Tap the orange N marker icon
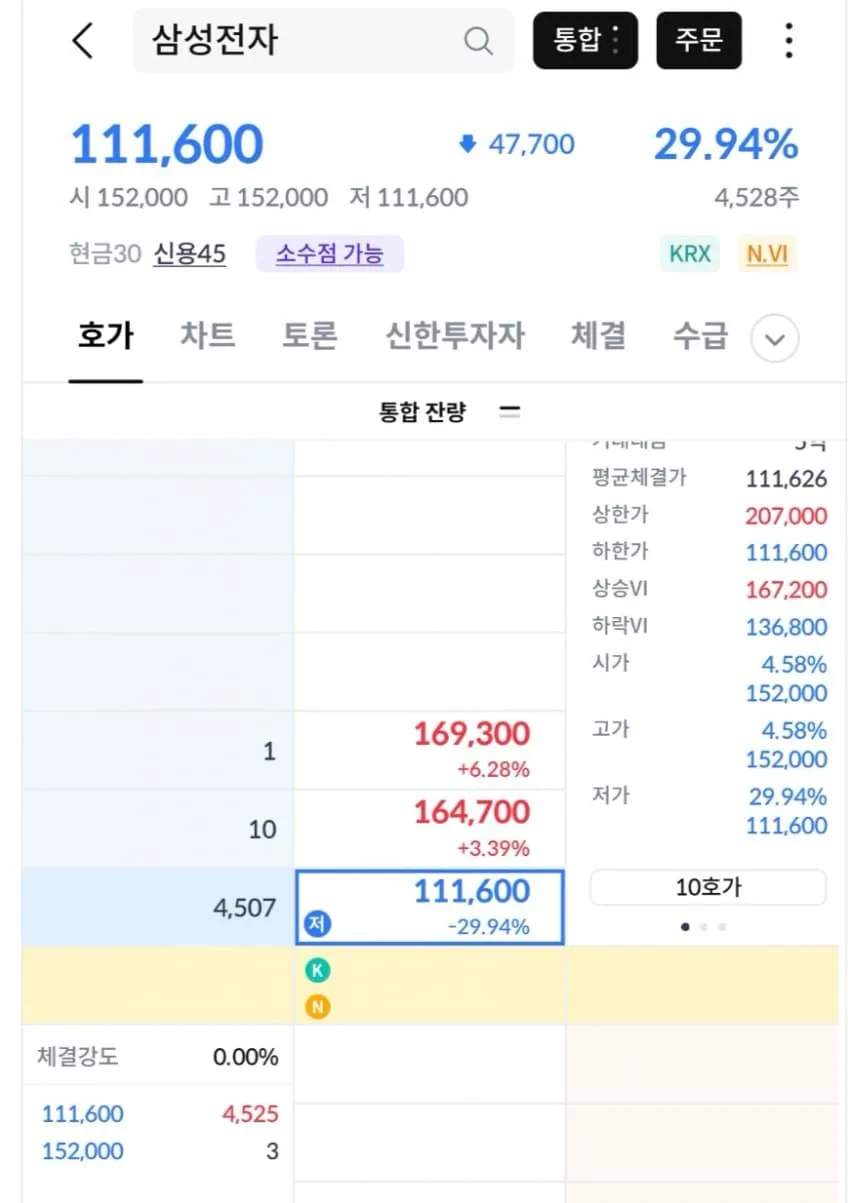850x1203 pixels. [x=318, y=1007]
